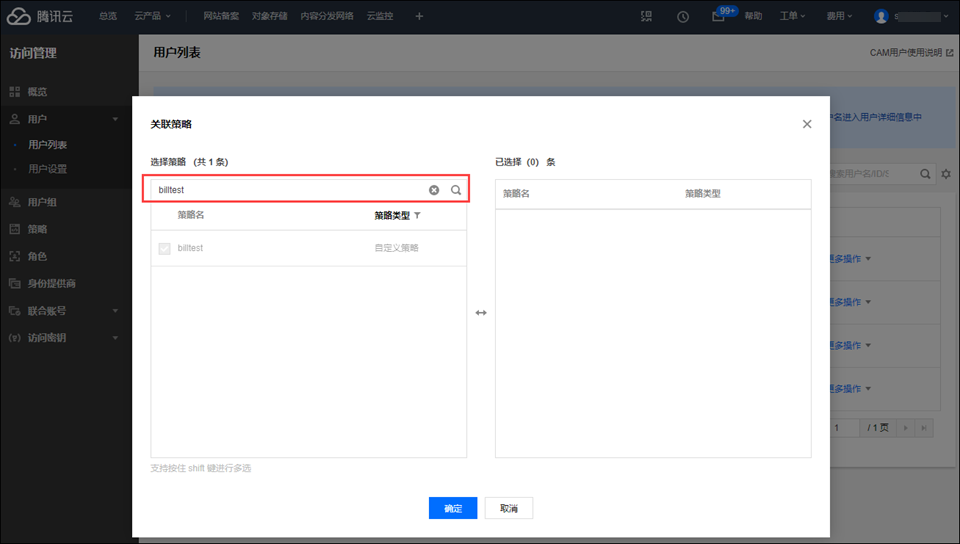Toggle the select-all policies checkbox
Screen dimensions: 960x544
coord(164,215)
